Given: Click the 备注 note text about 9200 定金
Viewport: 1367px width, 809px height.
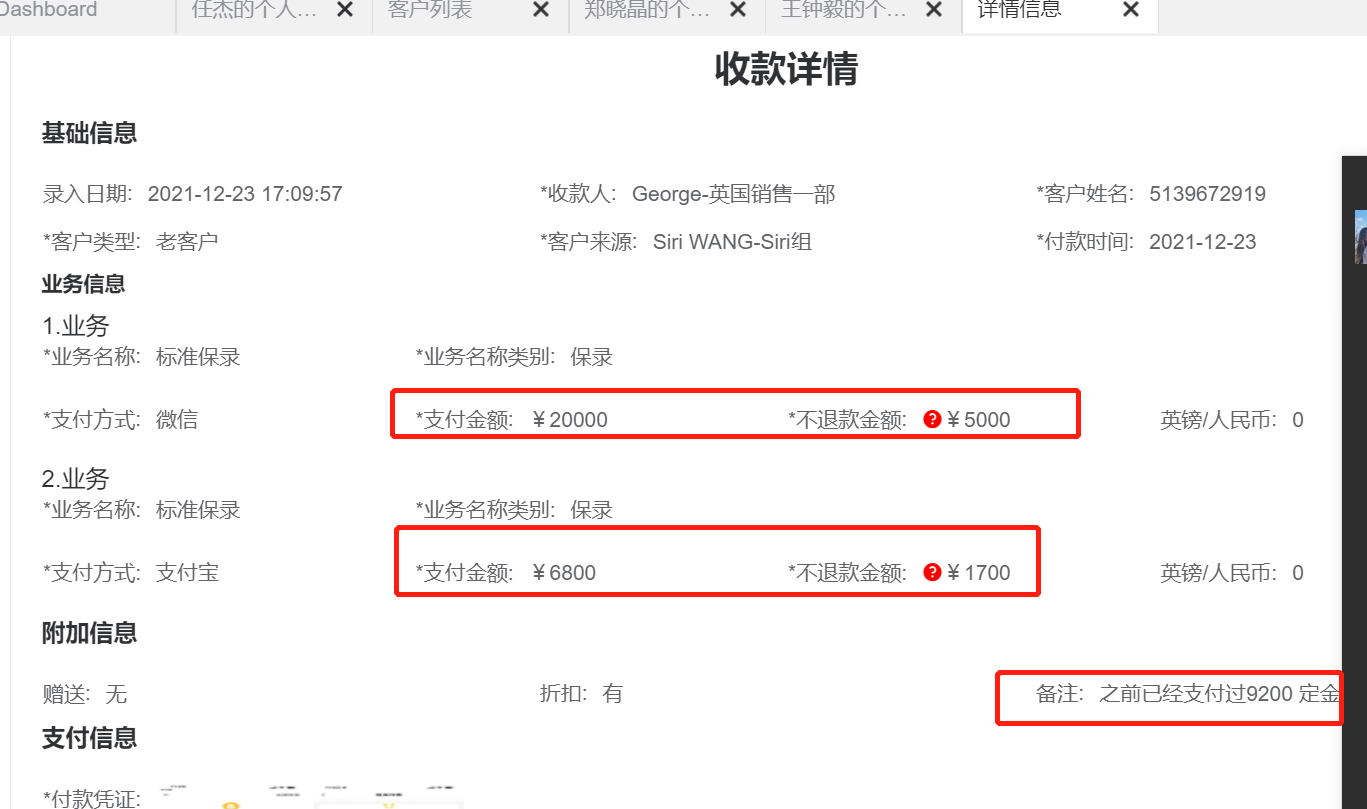Looking at the screenshot, I should click(x=1218, y=694).
